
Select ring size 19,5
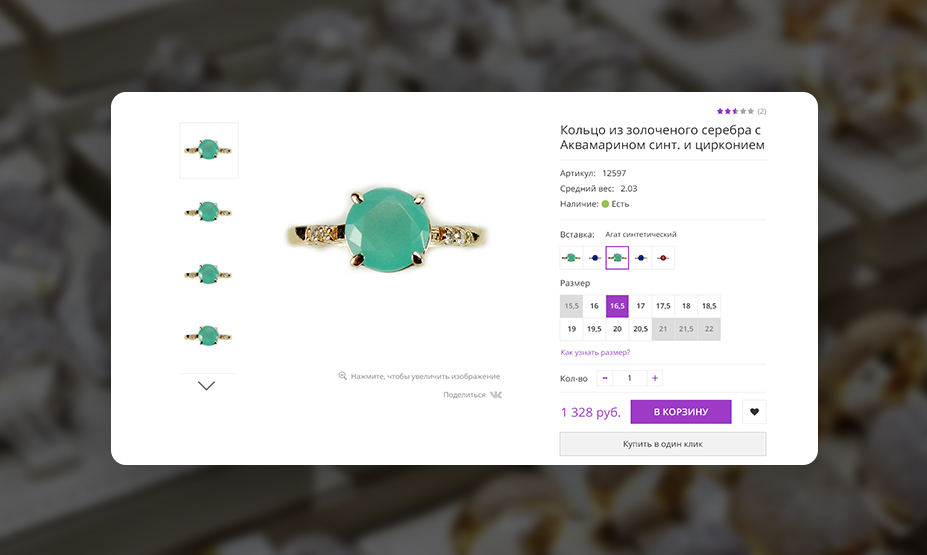point(594,329)
